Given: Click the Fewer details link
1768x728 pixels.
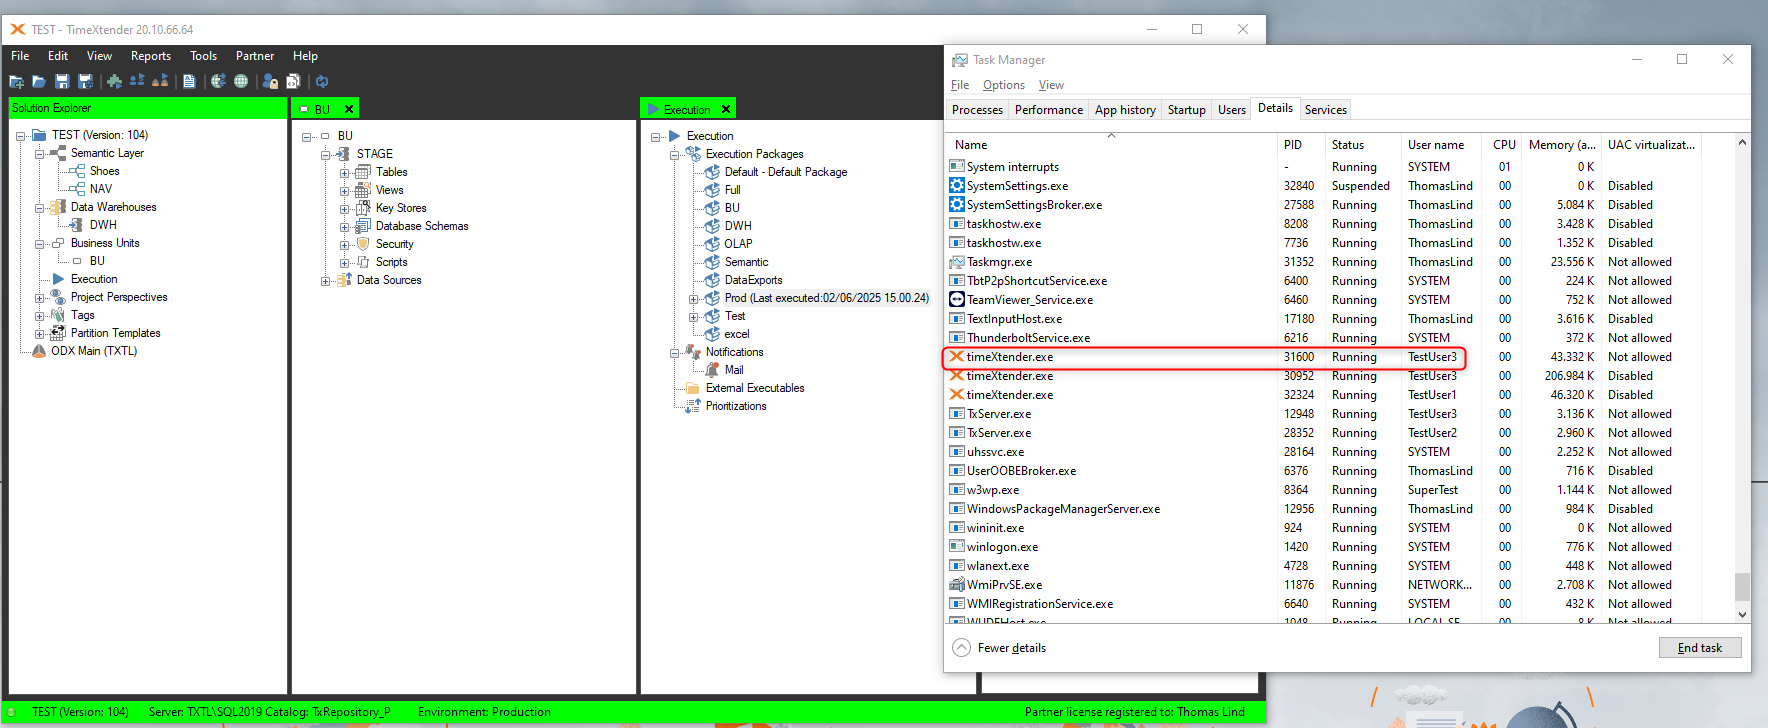Looking at the screenshot, I should 1012,648.
